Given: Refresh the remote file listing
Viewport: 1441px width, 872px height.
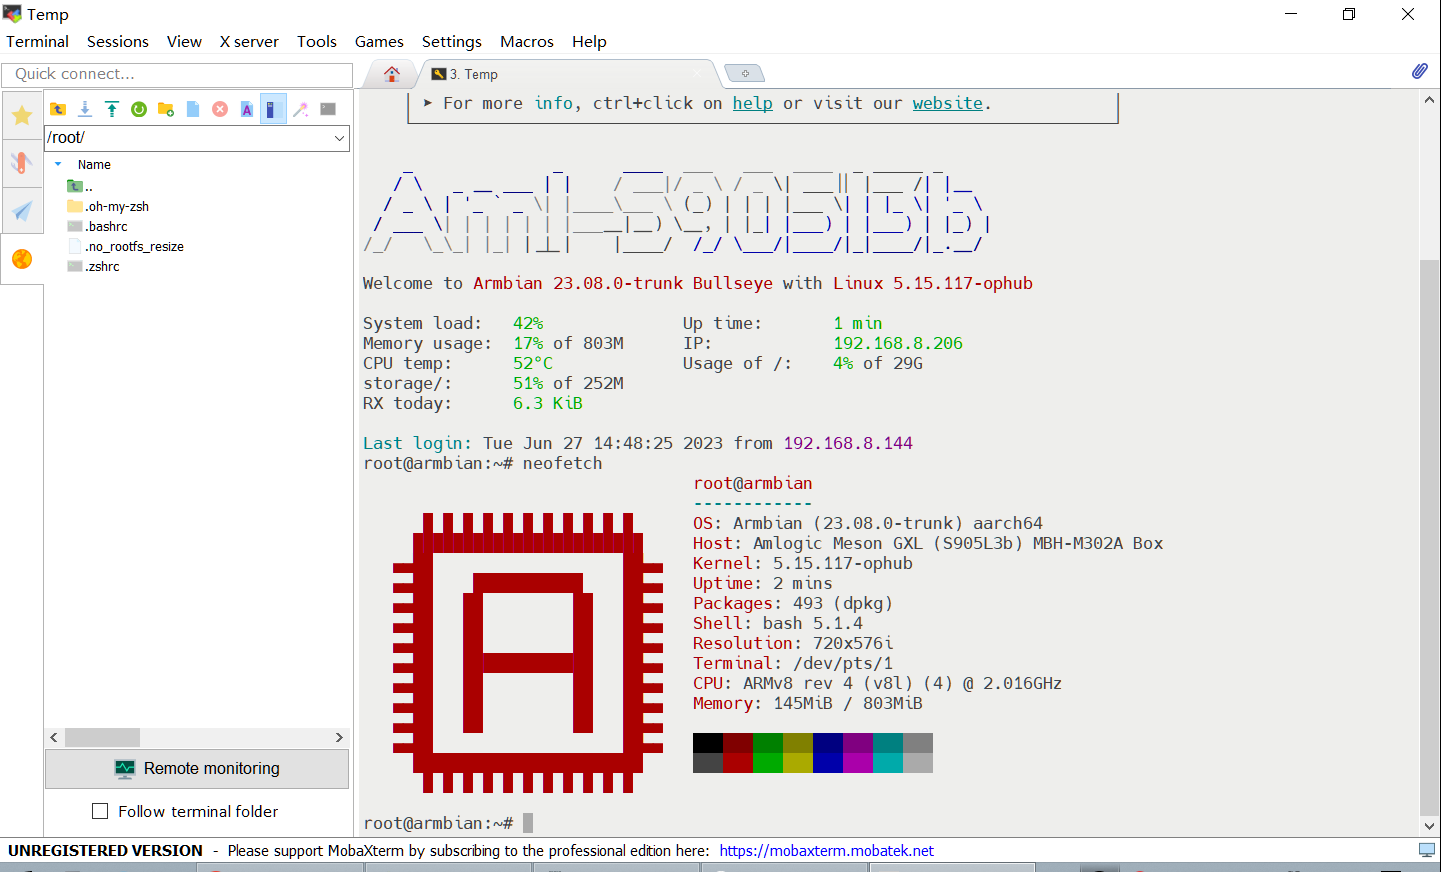Looking at the screenshot, I should click(x=139, y=109).
